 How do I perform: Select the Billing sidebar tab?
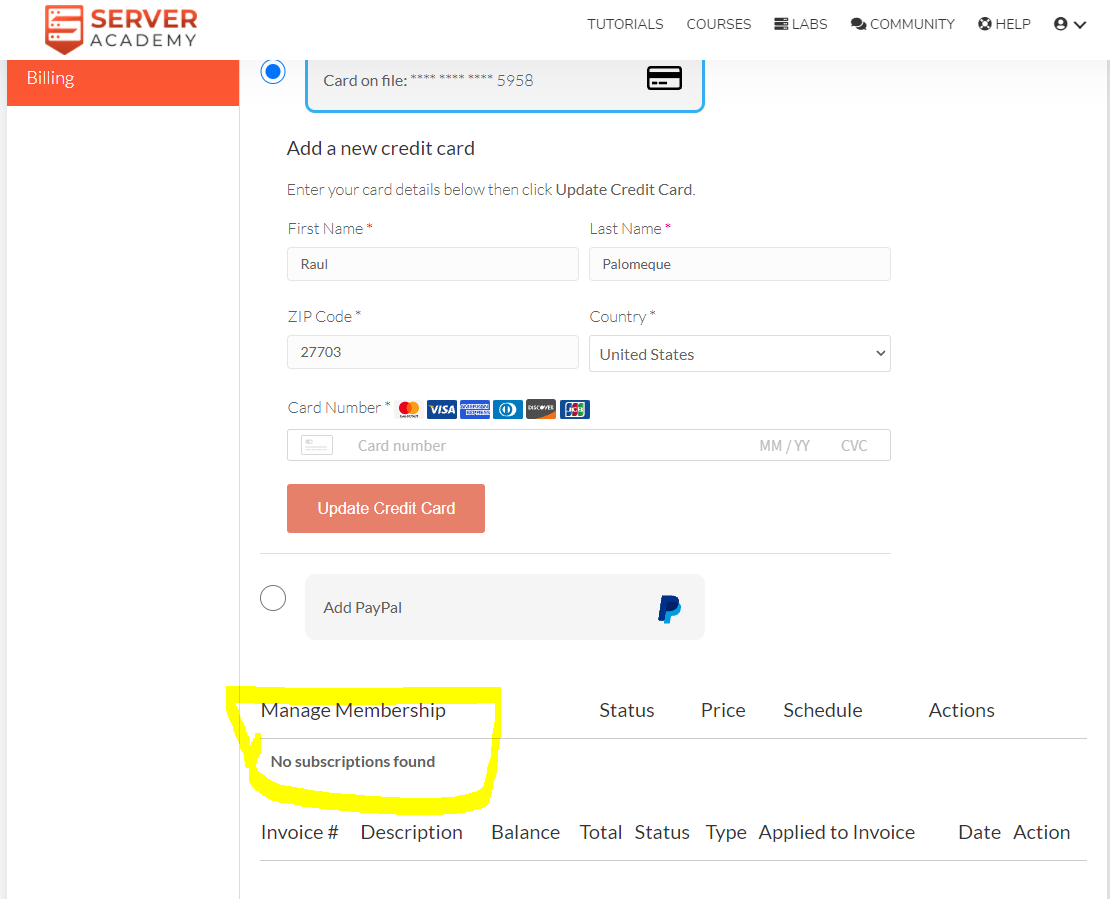coord(123,79)
